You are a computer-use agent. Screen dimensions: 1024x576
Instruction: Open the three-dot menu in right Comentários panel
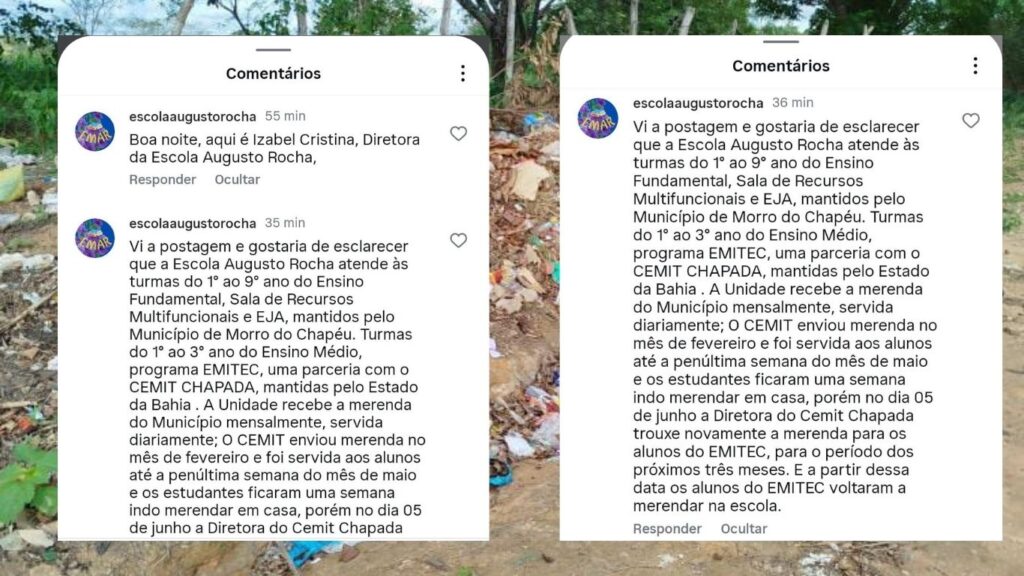pos(975,65)
